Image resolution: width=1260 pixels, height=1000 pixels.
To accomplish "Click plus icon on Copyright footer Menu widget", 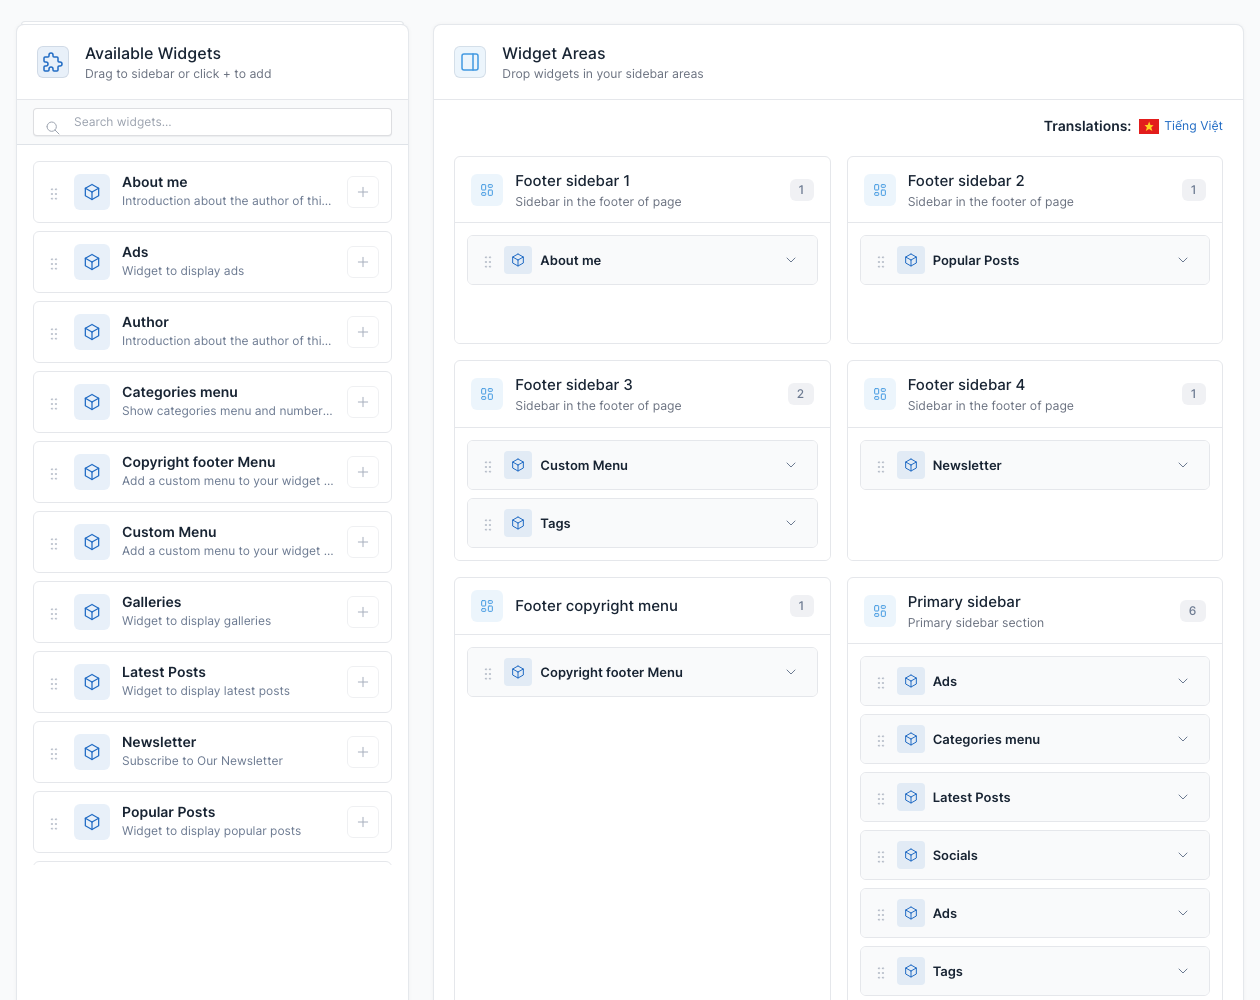I will tap(363, 472).
